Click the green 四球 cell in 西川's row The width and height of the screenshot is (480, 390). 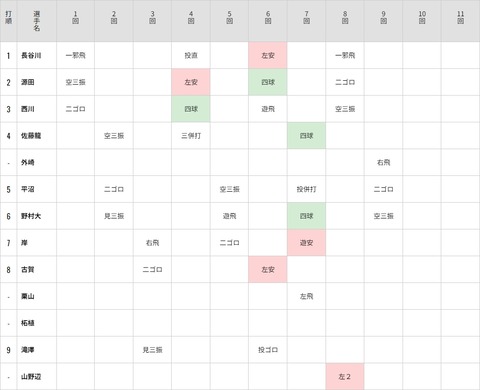point(191,109)
